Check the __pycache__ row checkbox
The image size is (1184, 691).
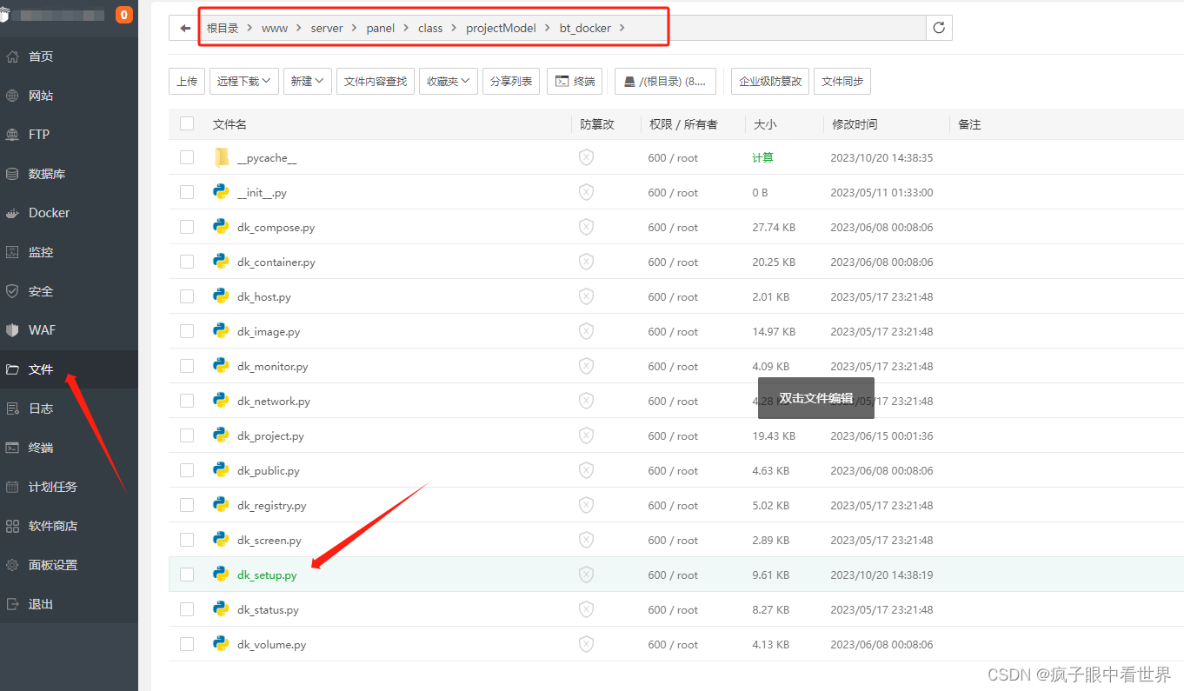click(x=187, y=157)
